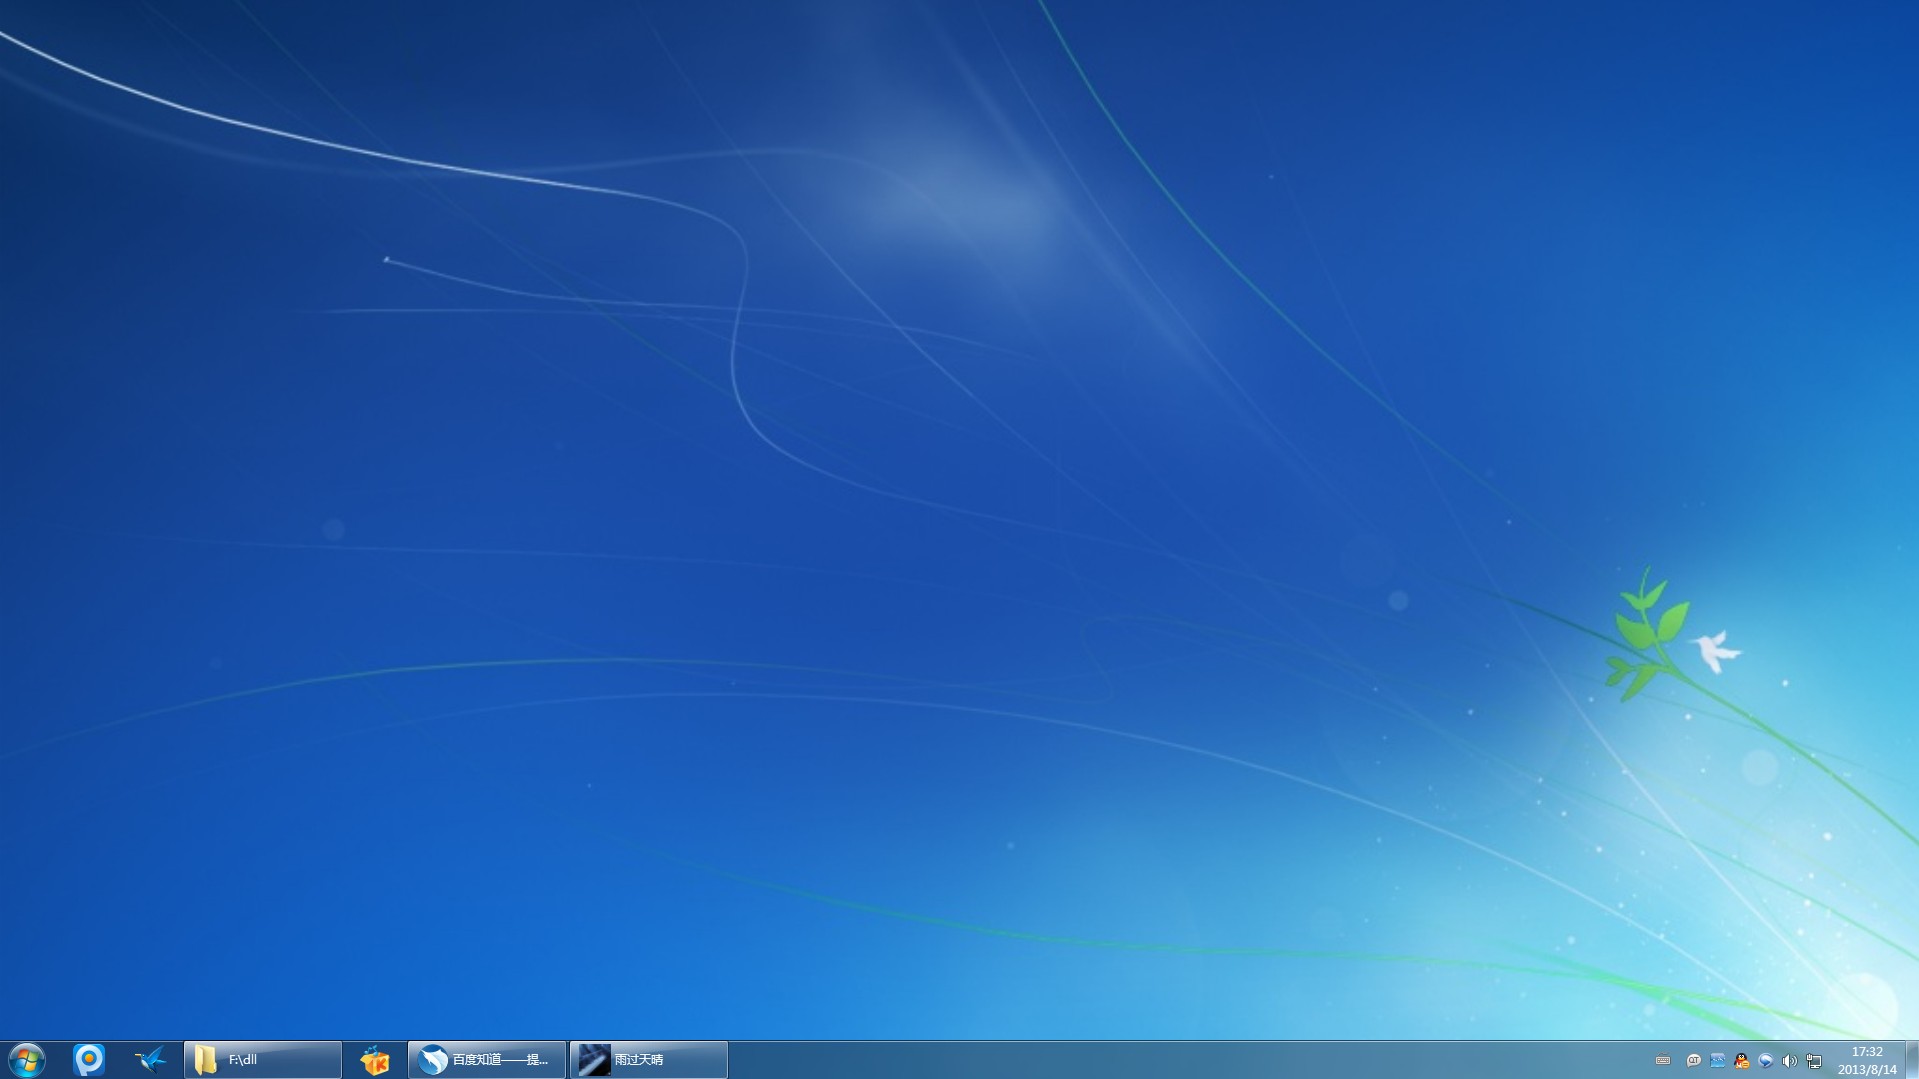Screen dimensions: 1919x1079
Task: Launch PPTV from the taskbar
Action: (89, 1059)
